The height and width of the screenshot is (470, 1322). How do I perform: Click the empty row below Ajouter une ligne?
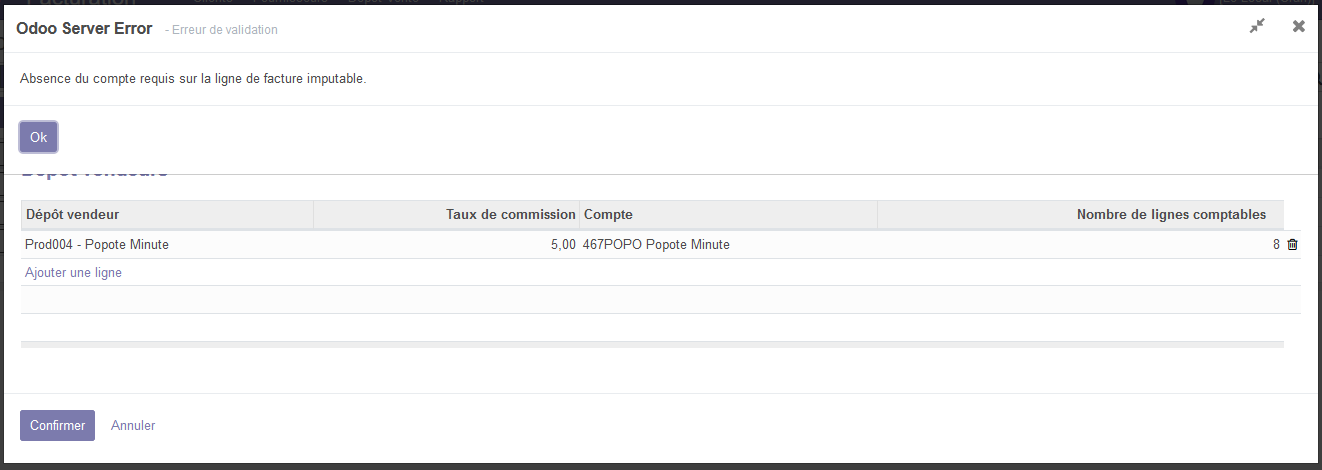pyautogui.click(x=660, y=300)
